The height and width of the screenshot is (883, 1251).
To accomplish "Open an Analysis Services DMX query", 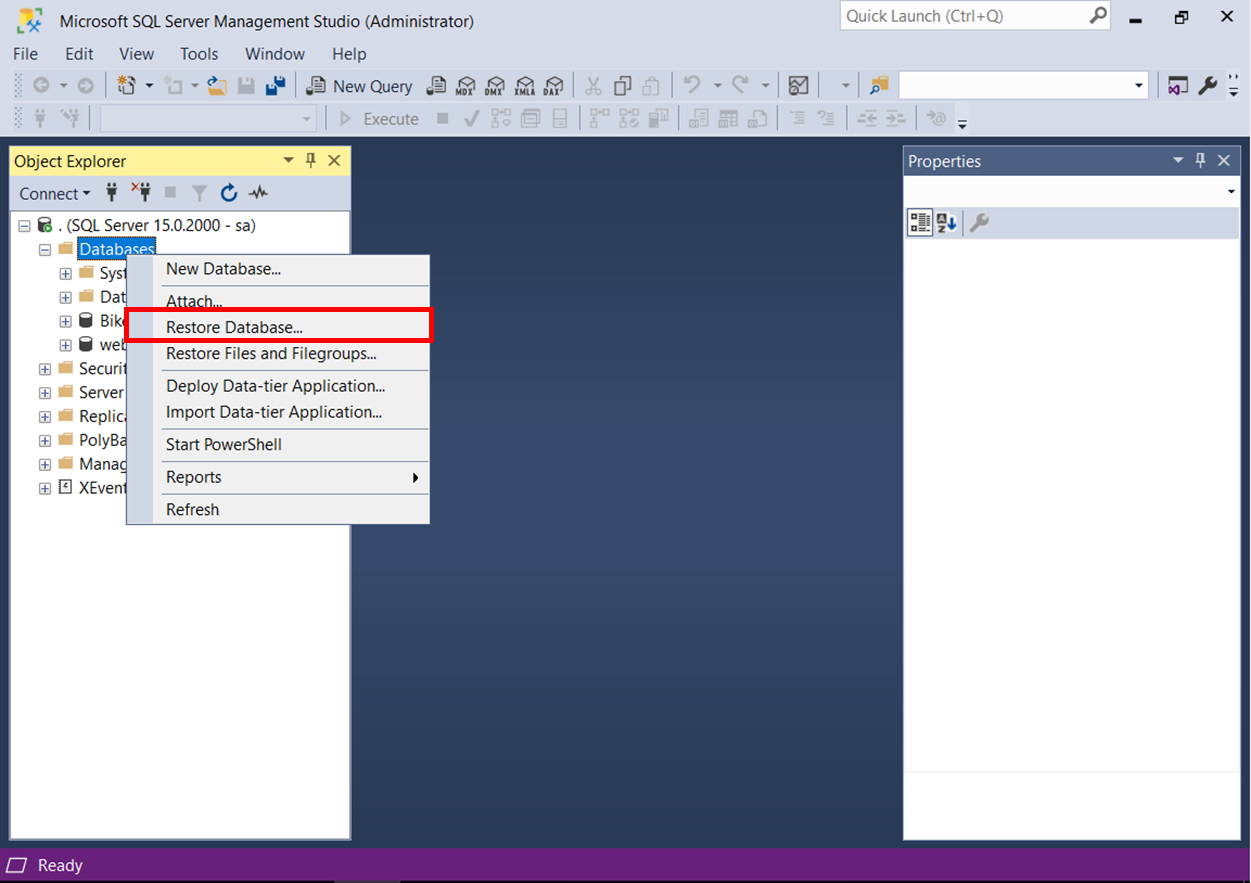I will click(x=495, y=86).
